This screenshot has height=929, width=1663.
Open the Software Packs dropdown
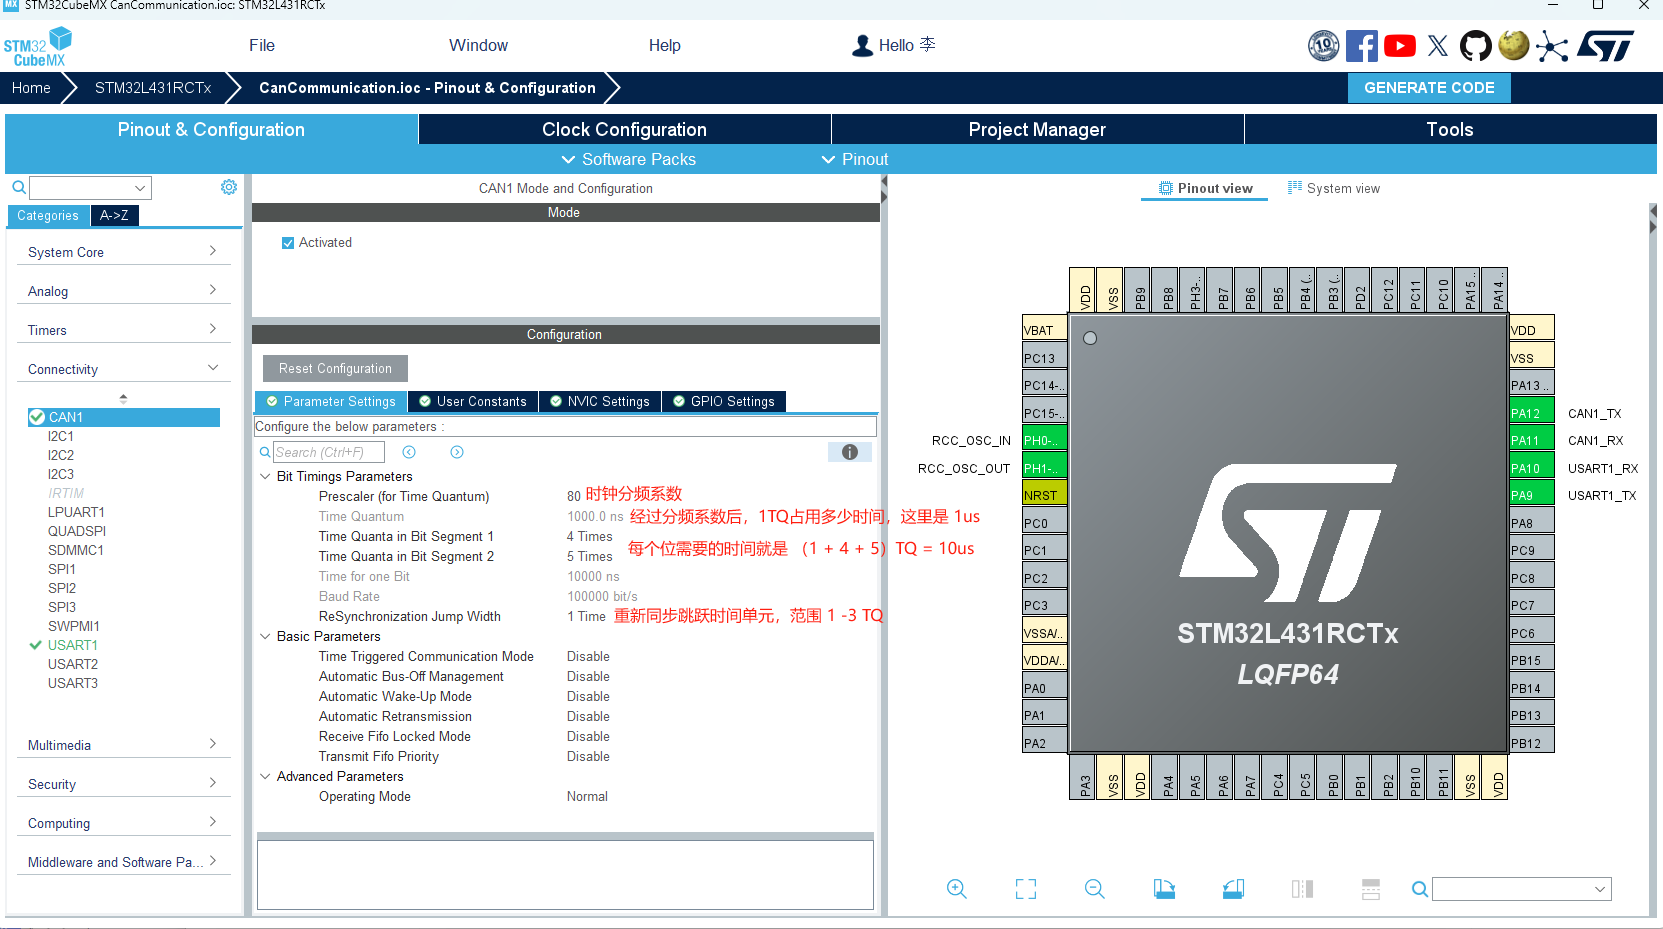coord(628,159)
